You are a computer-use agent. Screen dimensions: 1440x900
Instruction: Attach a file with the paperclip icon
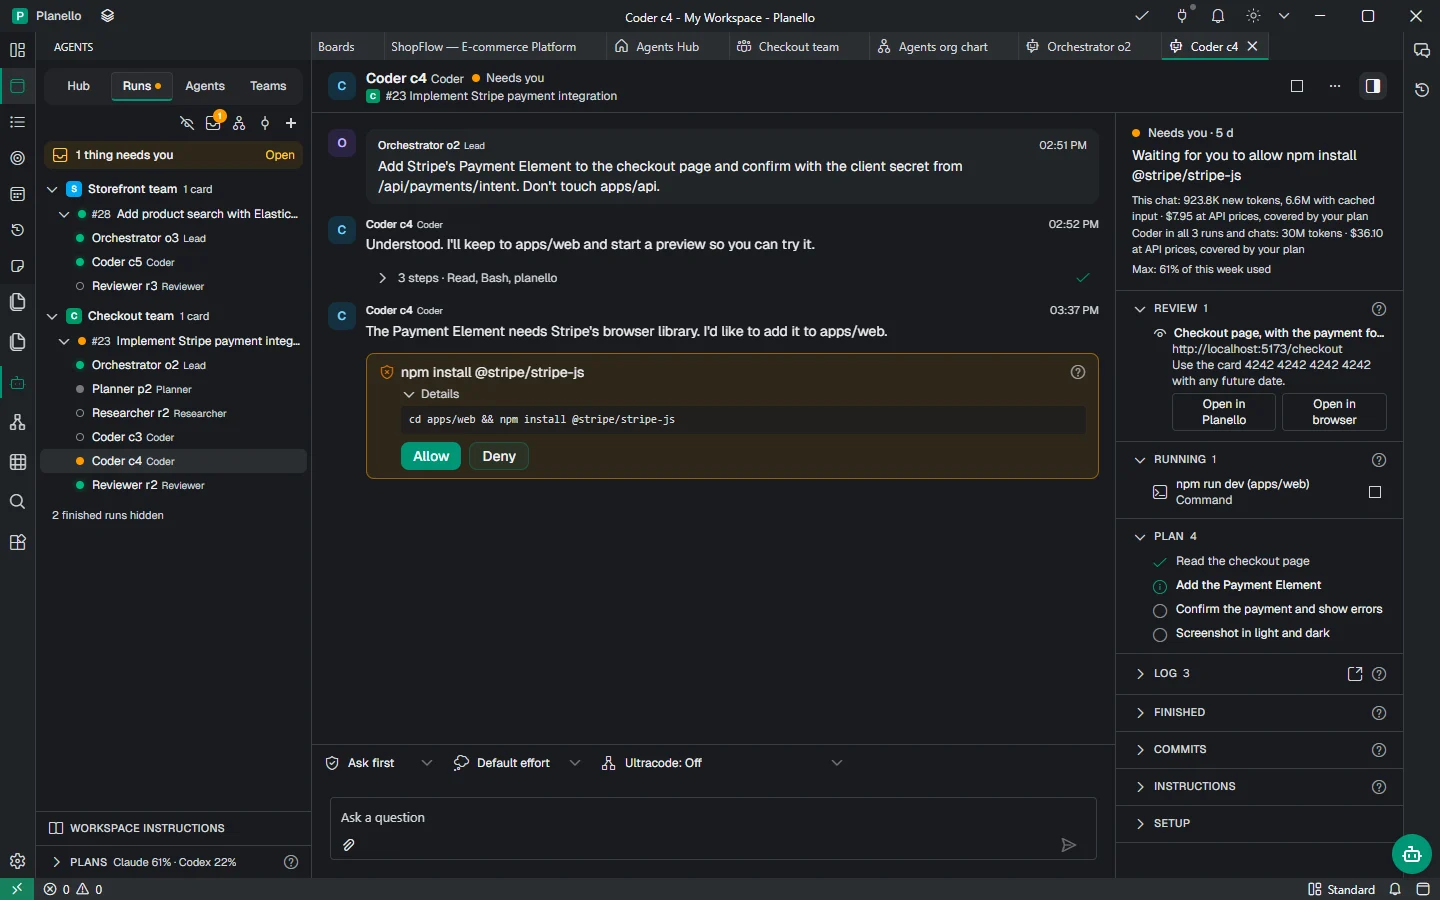tap(349, 845)
